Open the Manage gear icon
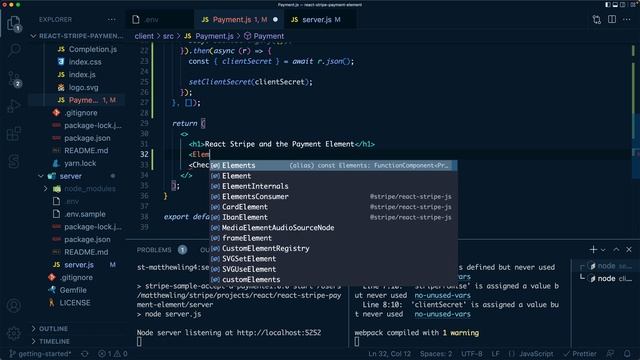The height and width of the screenshot is (360, 640). click(x=14, y=333)
